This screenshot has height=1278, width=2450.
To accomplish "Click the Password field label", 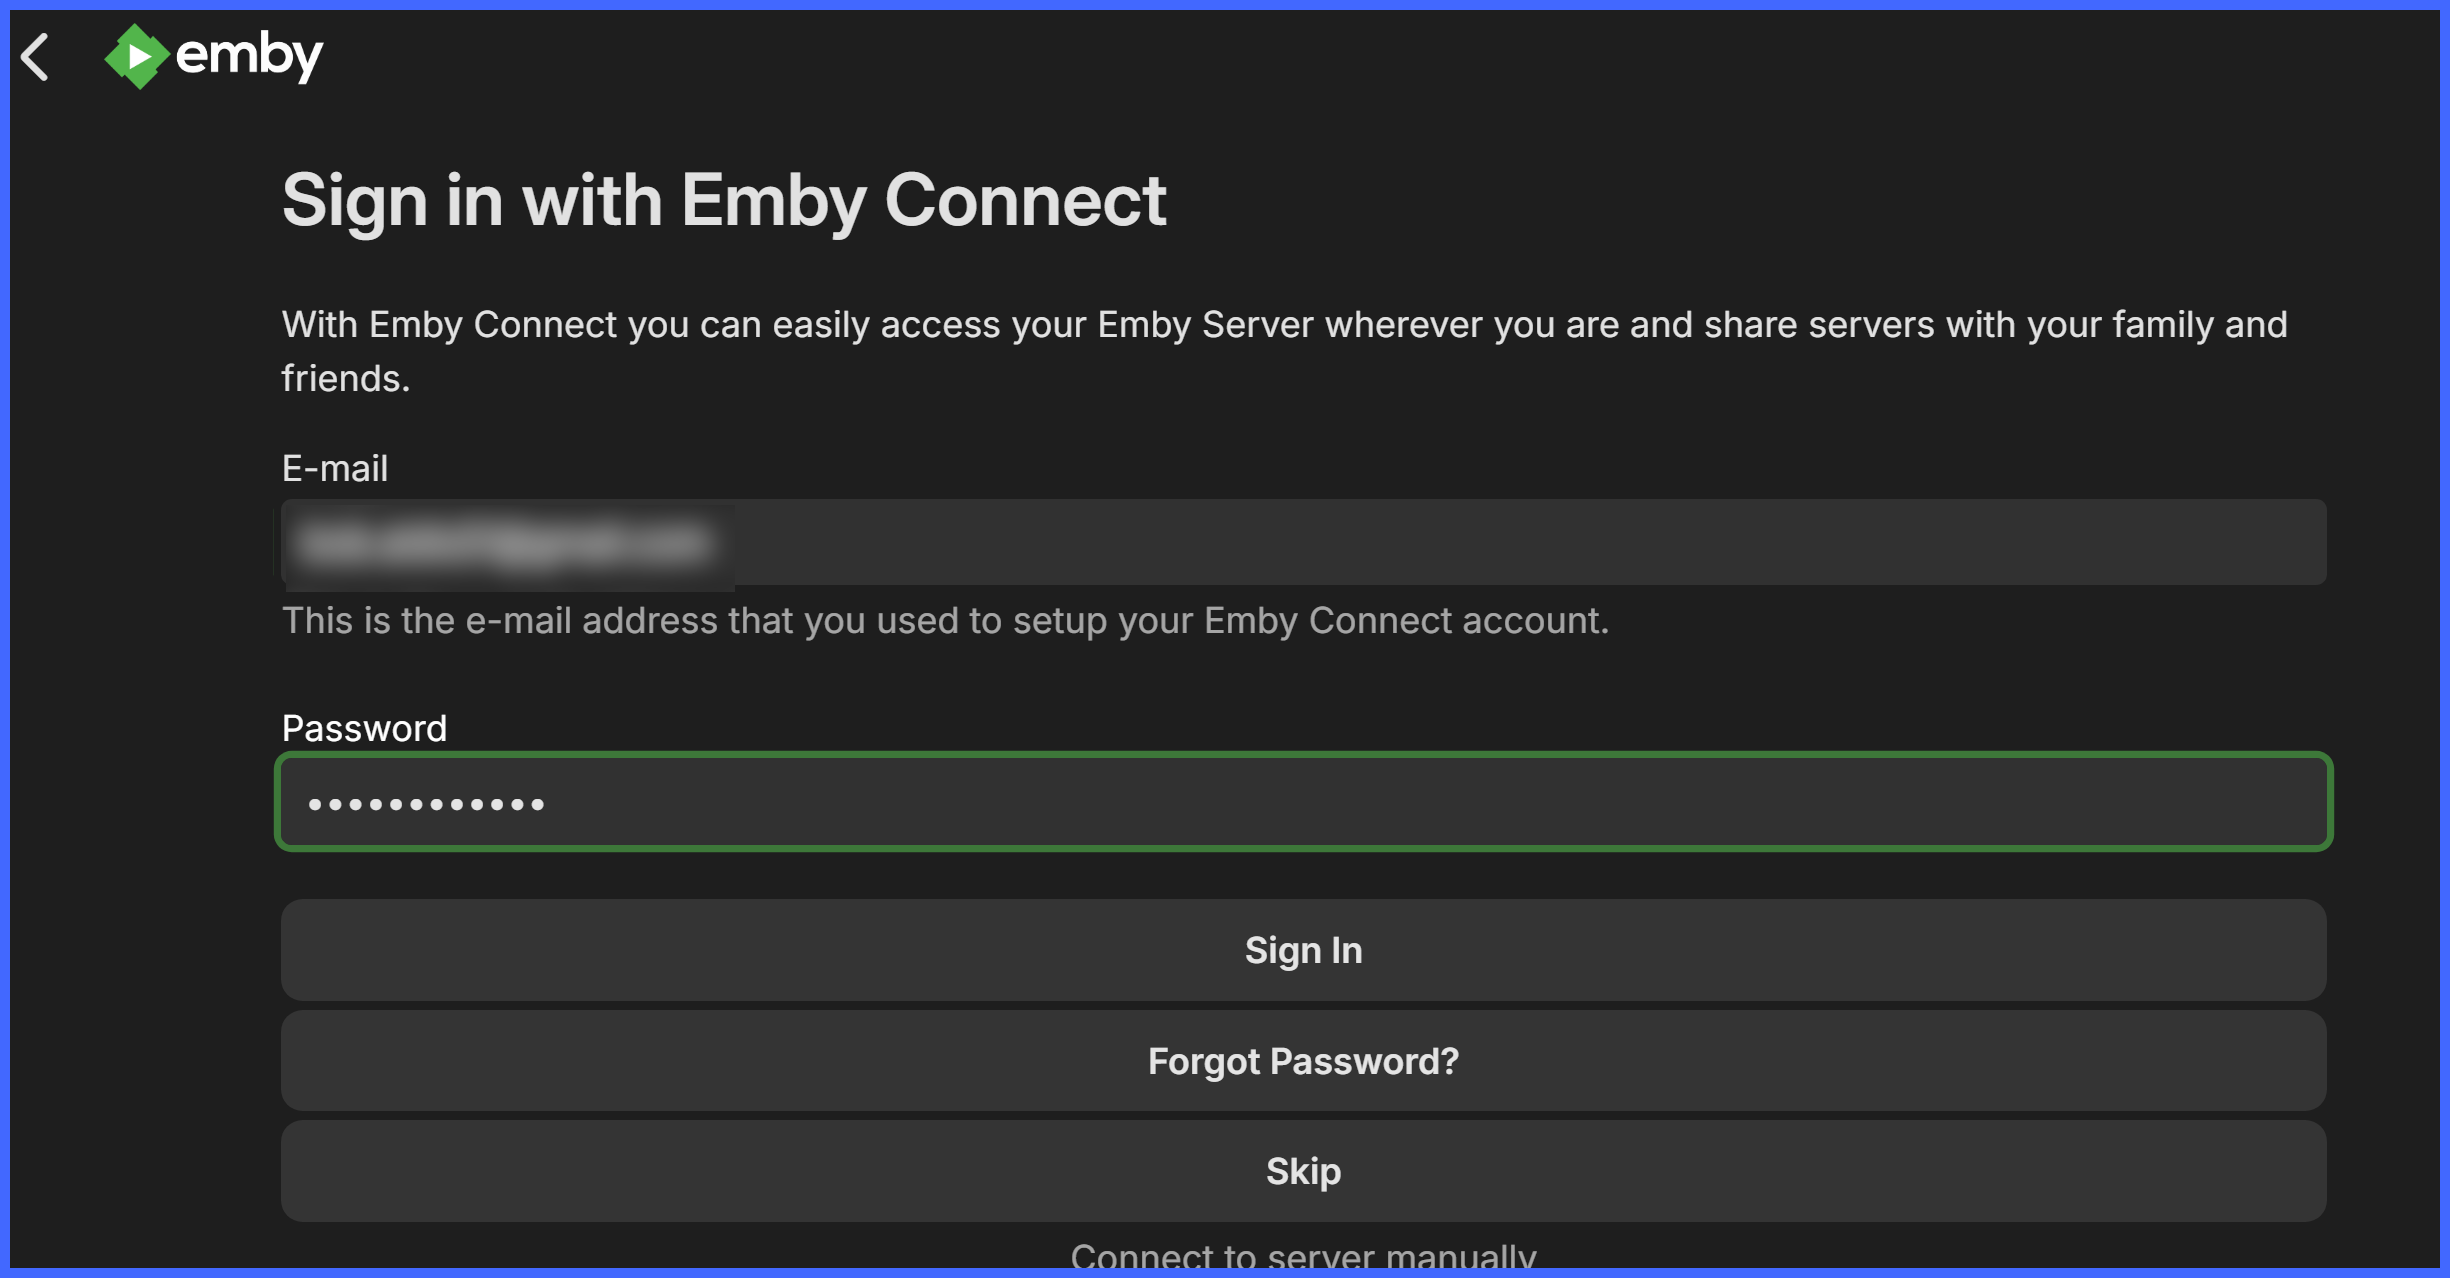I will pyautogui.click(x=364, y=728).
